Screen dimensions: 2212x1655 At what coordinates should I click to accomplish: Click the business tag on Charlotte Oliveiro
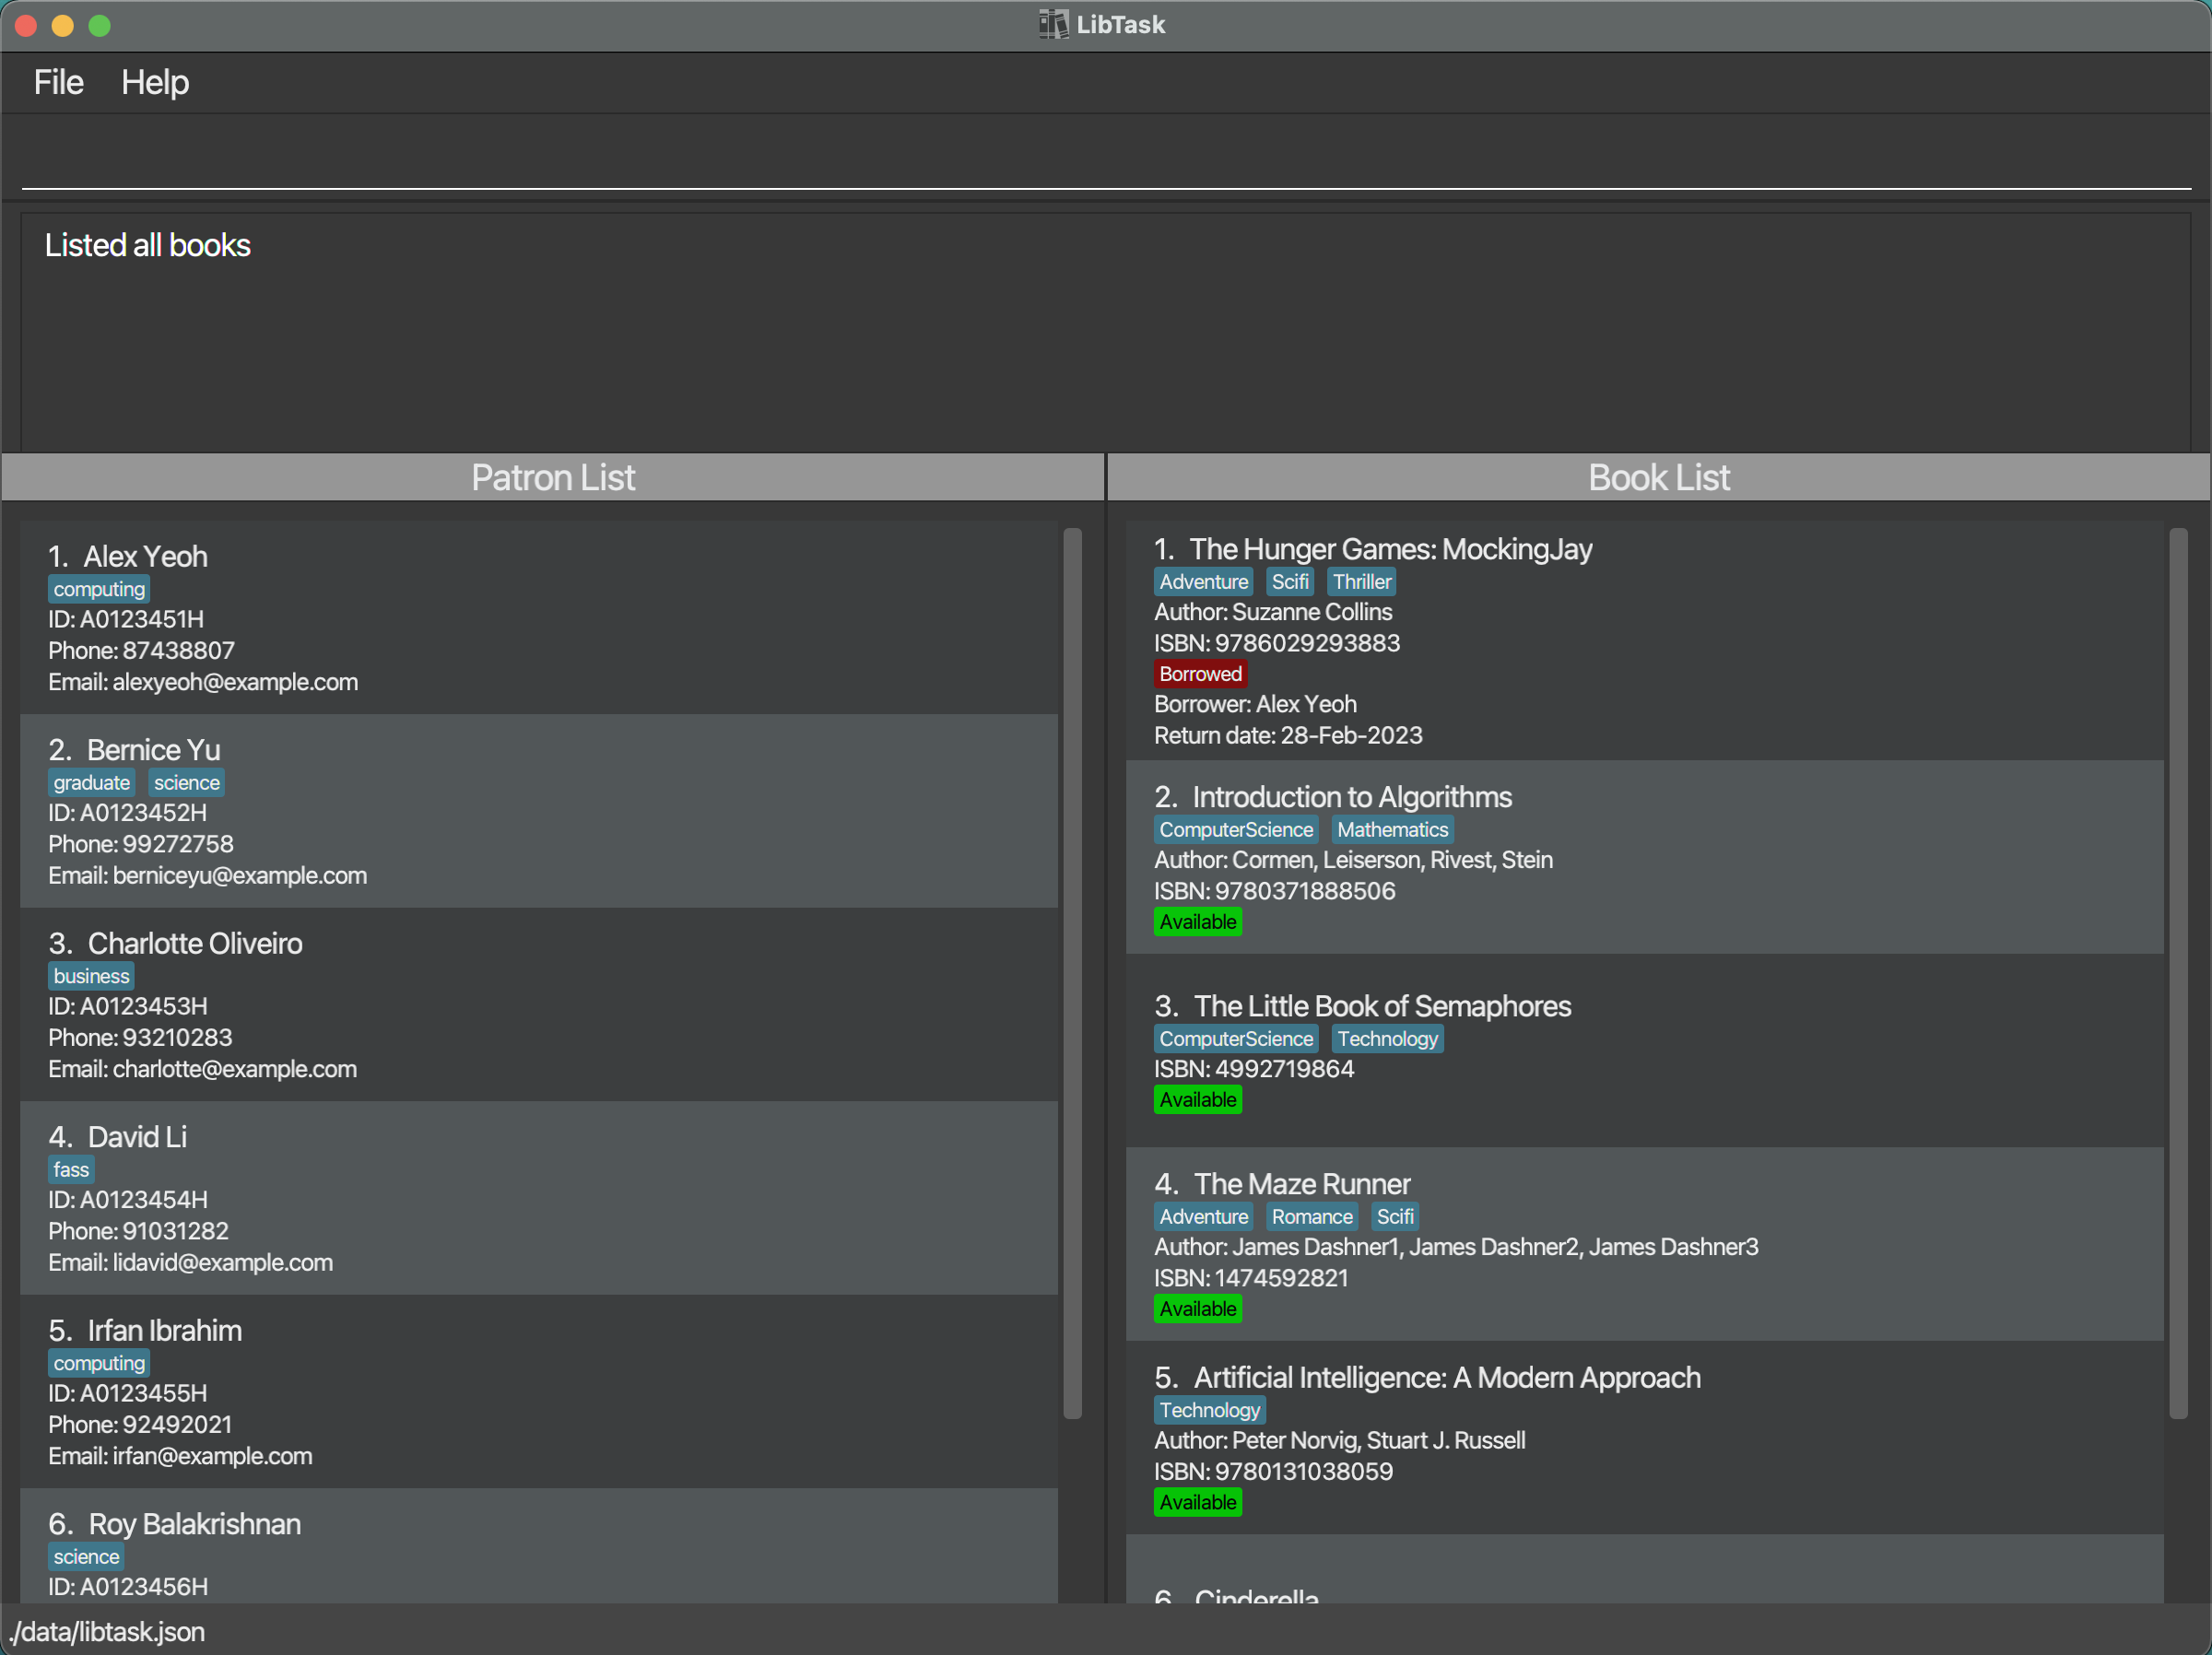click(91, 976)
